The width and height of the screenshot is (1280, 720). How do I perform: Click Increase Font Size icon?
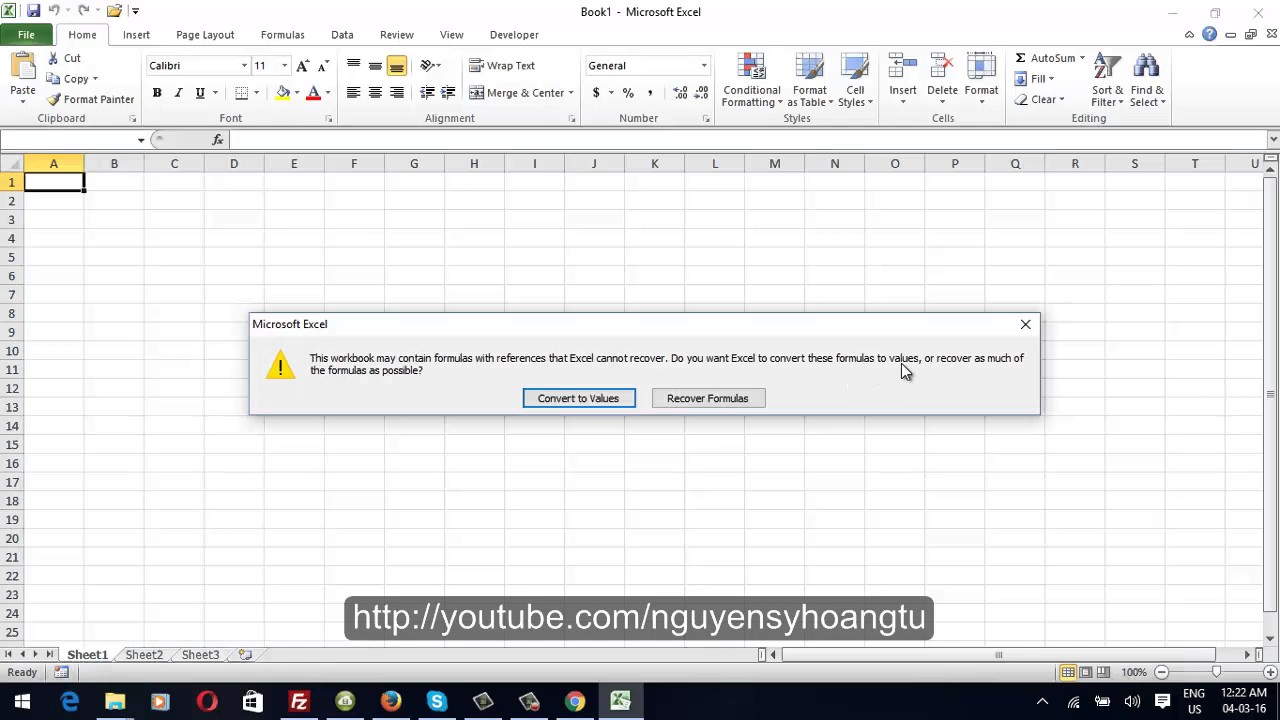click(x=302, y=66)
